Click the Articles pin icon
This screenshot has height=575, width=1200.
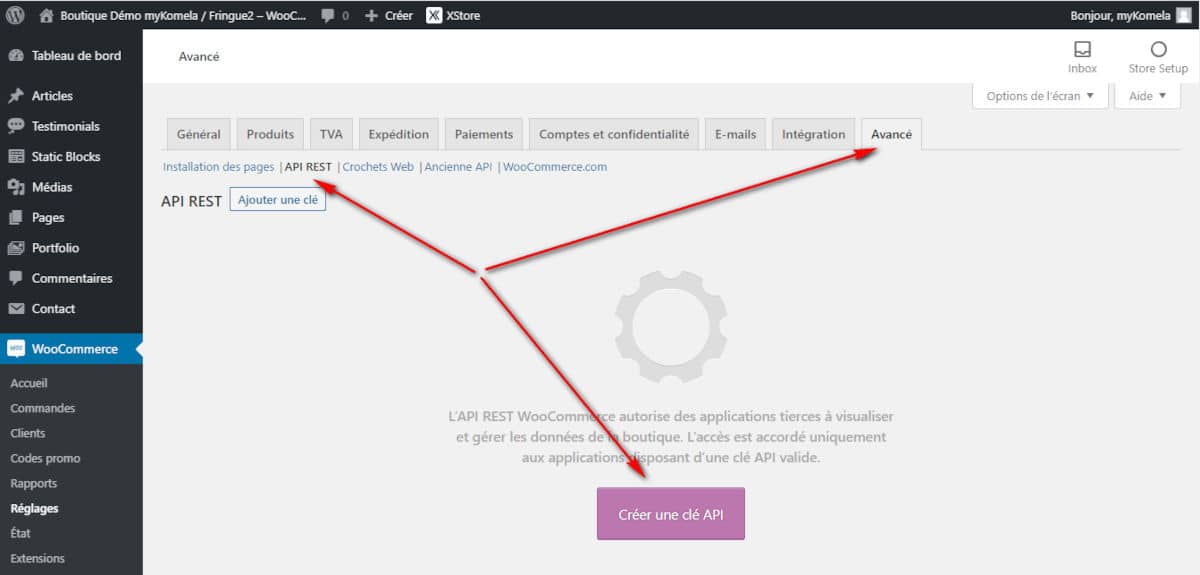tap(15, 96)
